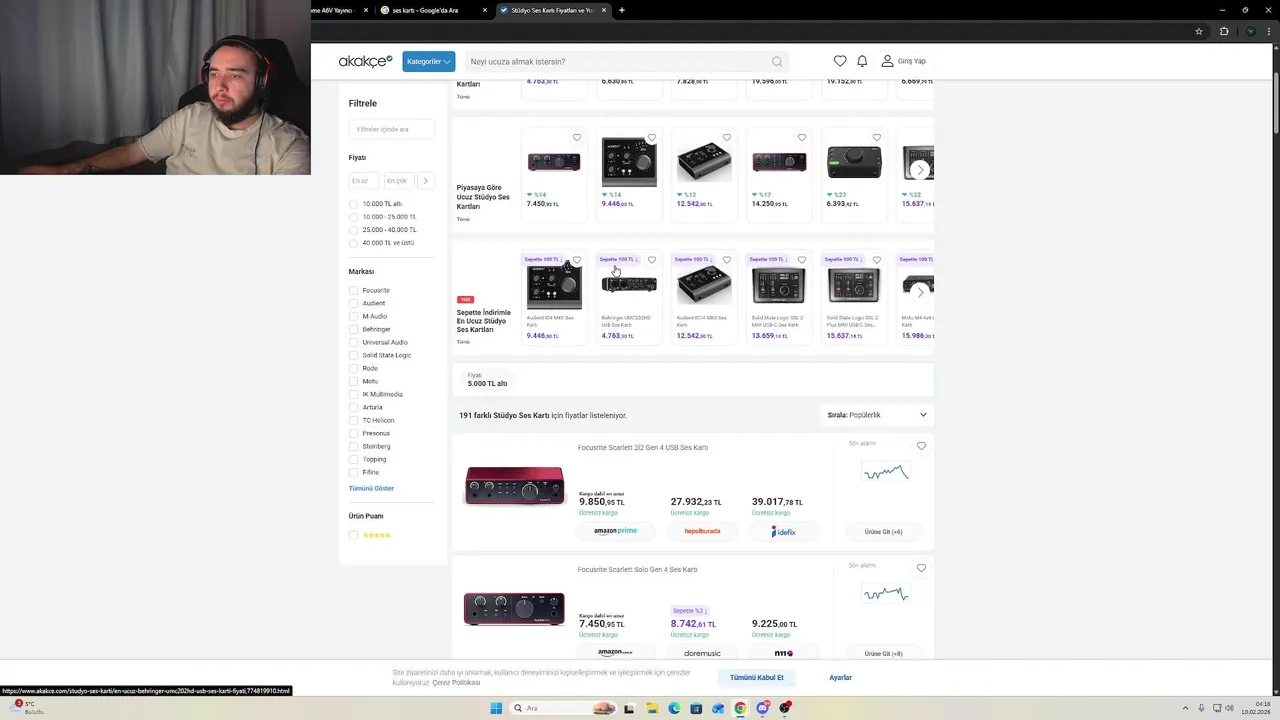Advance 'Piyasaya Göre Ucuz' carousel with next arrow
Image resolution: width=1280 pixels, height=720 pixels.
tap(920, 170)
